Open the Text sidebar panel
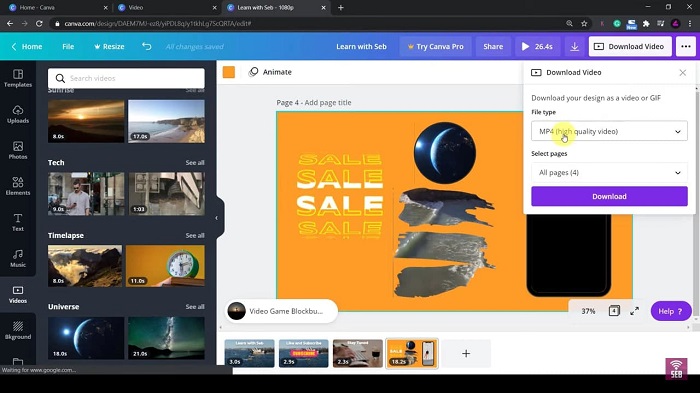The height and width of the screenshot is (393, 700). click(x=18, y=222)
